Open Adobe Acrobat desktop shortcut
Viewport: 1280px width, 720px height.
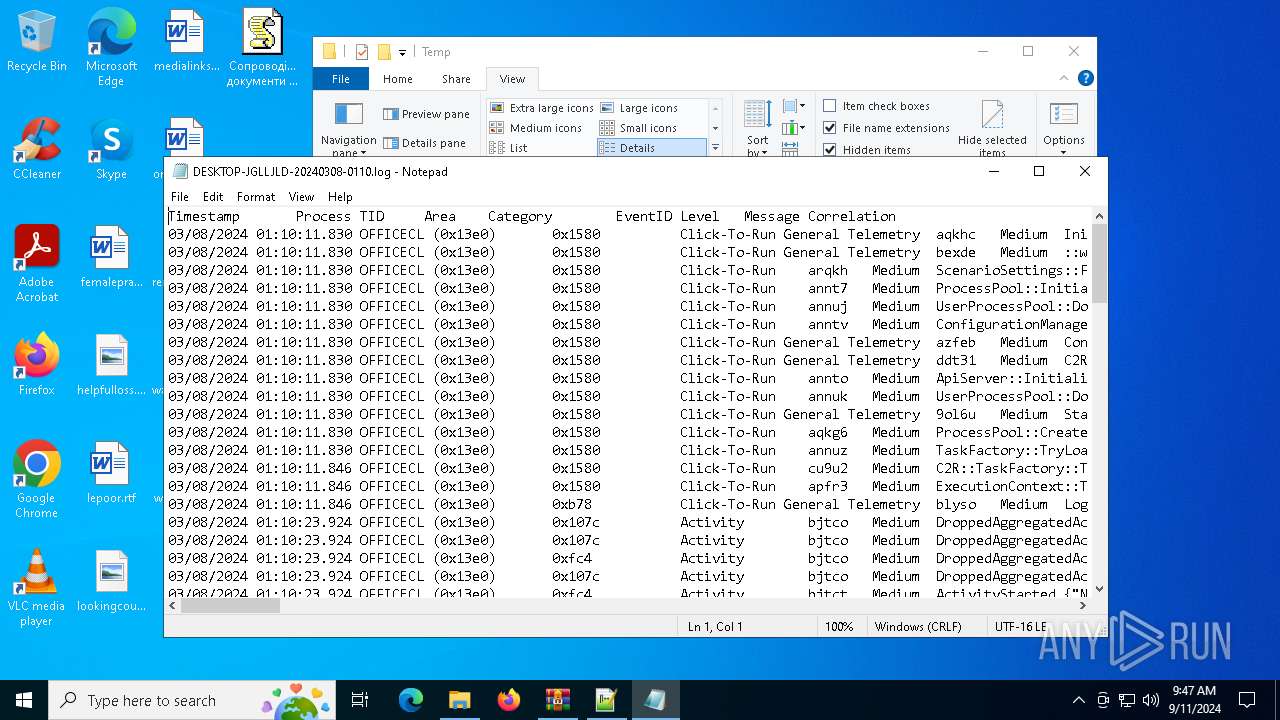(x=37, y=264)
